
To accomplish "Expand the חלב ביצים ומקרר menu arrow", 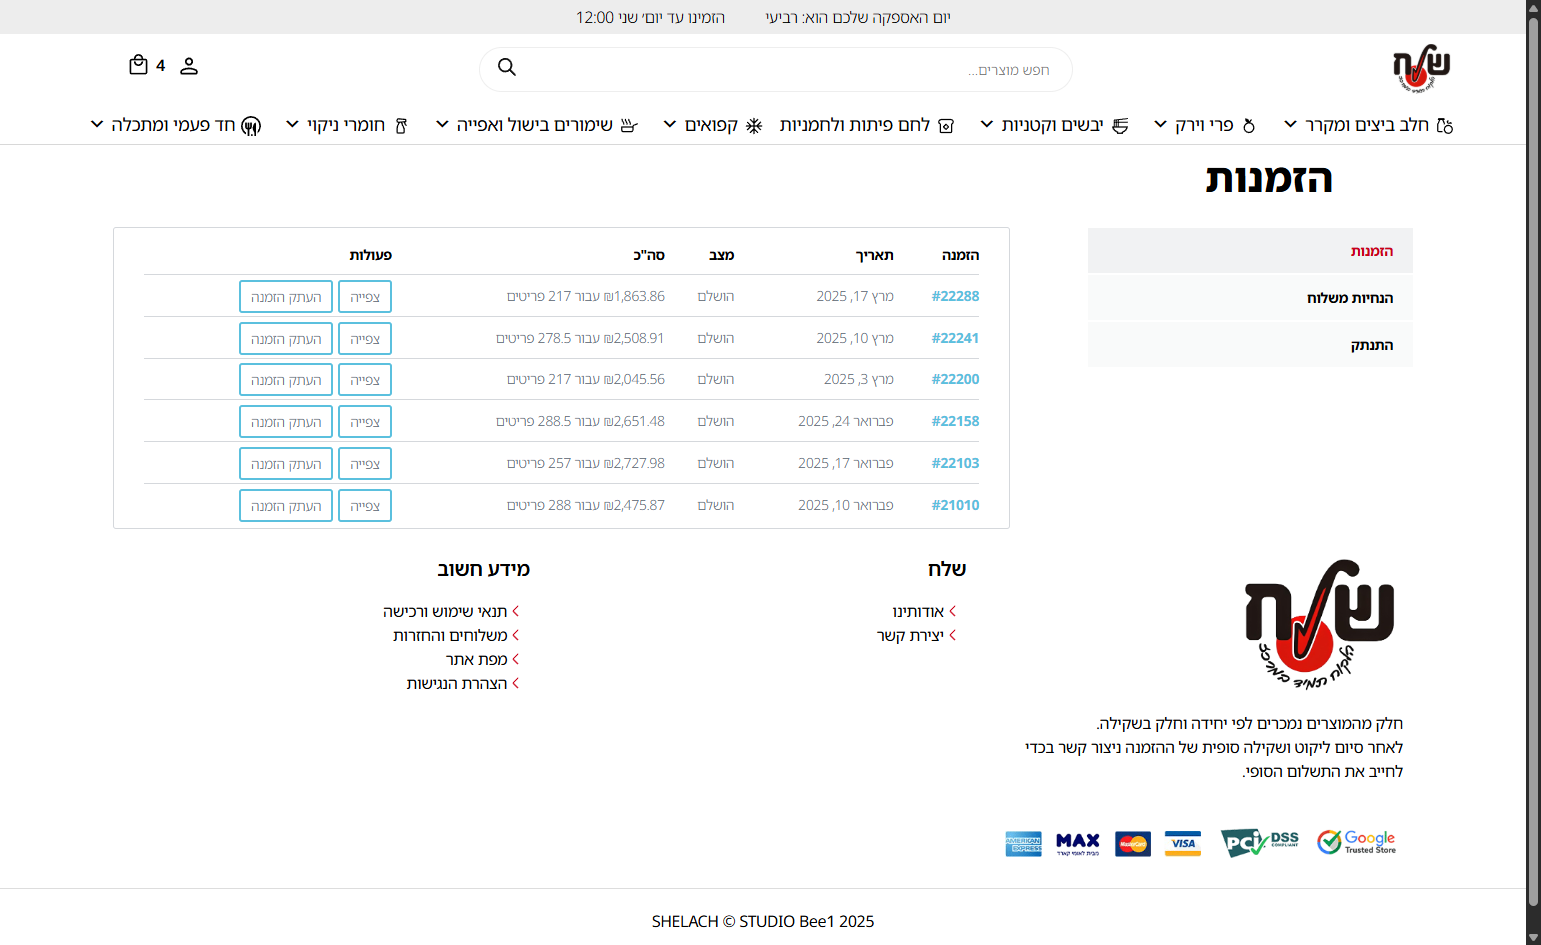I will coord(1291,124).
